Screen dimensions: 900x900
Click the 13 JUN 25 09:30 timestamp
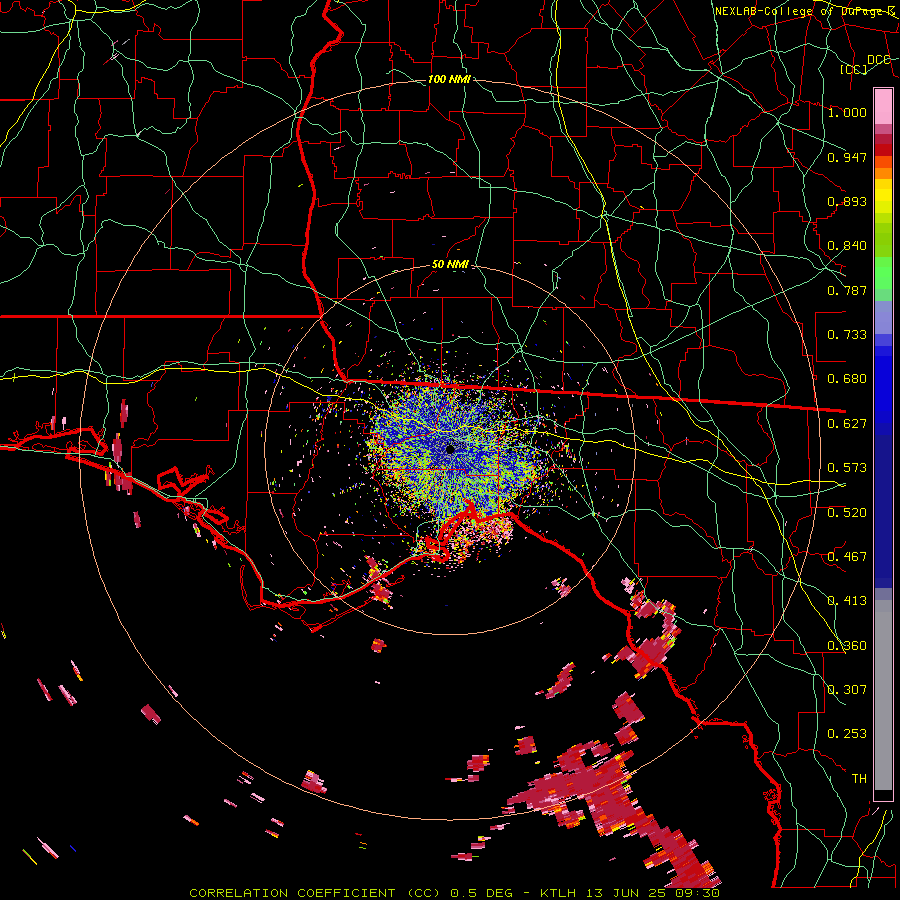click(x=654, y=893)
